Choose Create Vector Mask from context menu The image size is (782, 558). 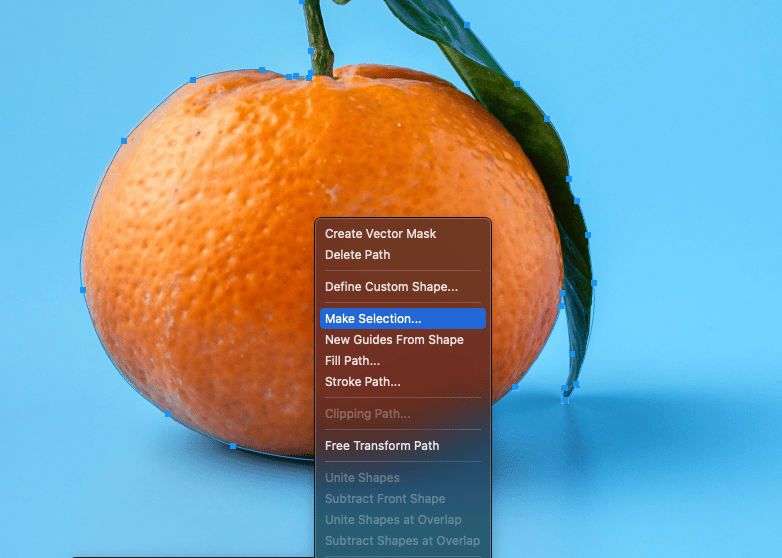pos(402,234)
